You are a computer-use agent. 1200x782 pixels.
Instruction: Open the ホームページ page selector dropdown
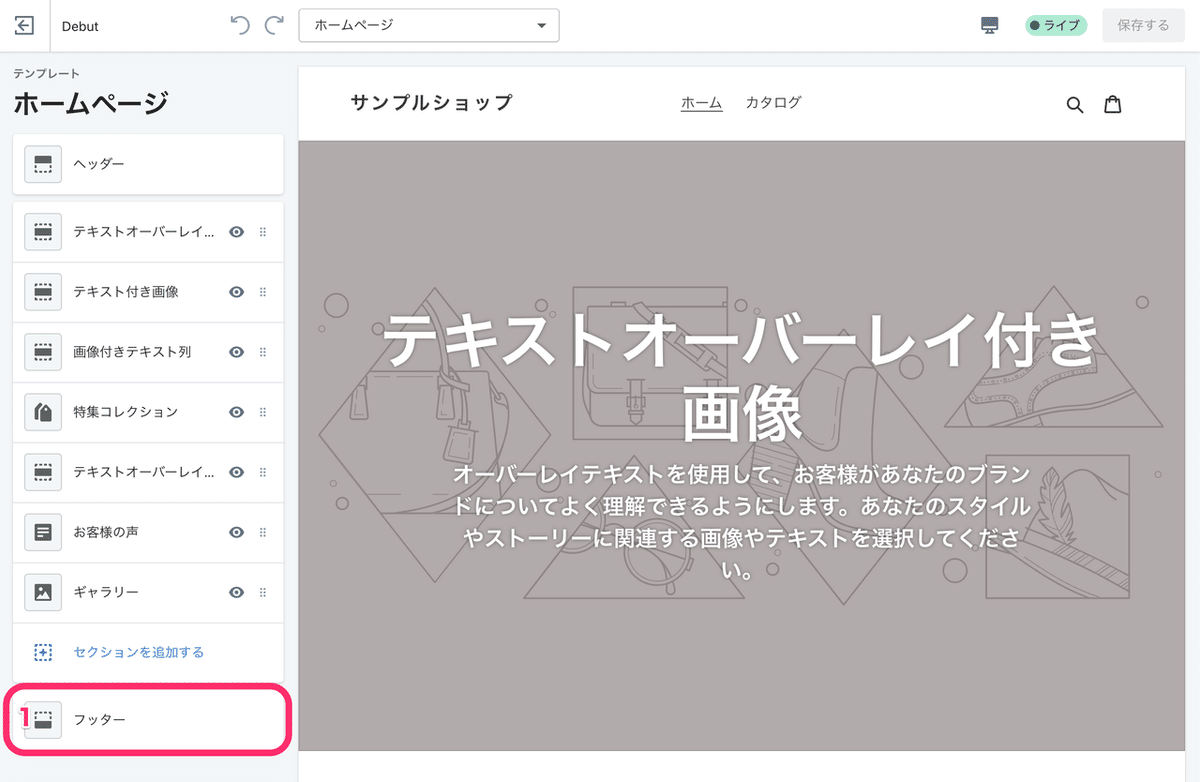pos(429,26)
